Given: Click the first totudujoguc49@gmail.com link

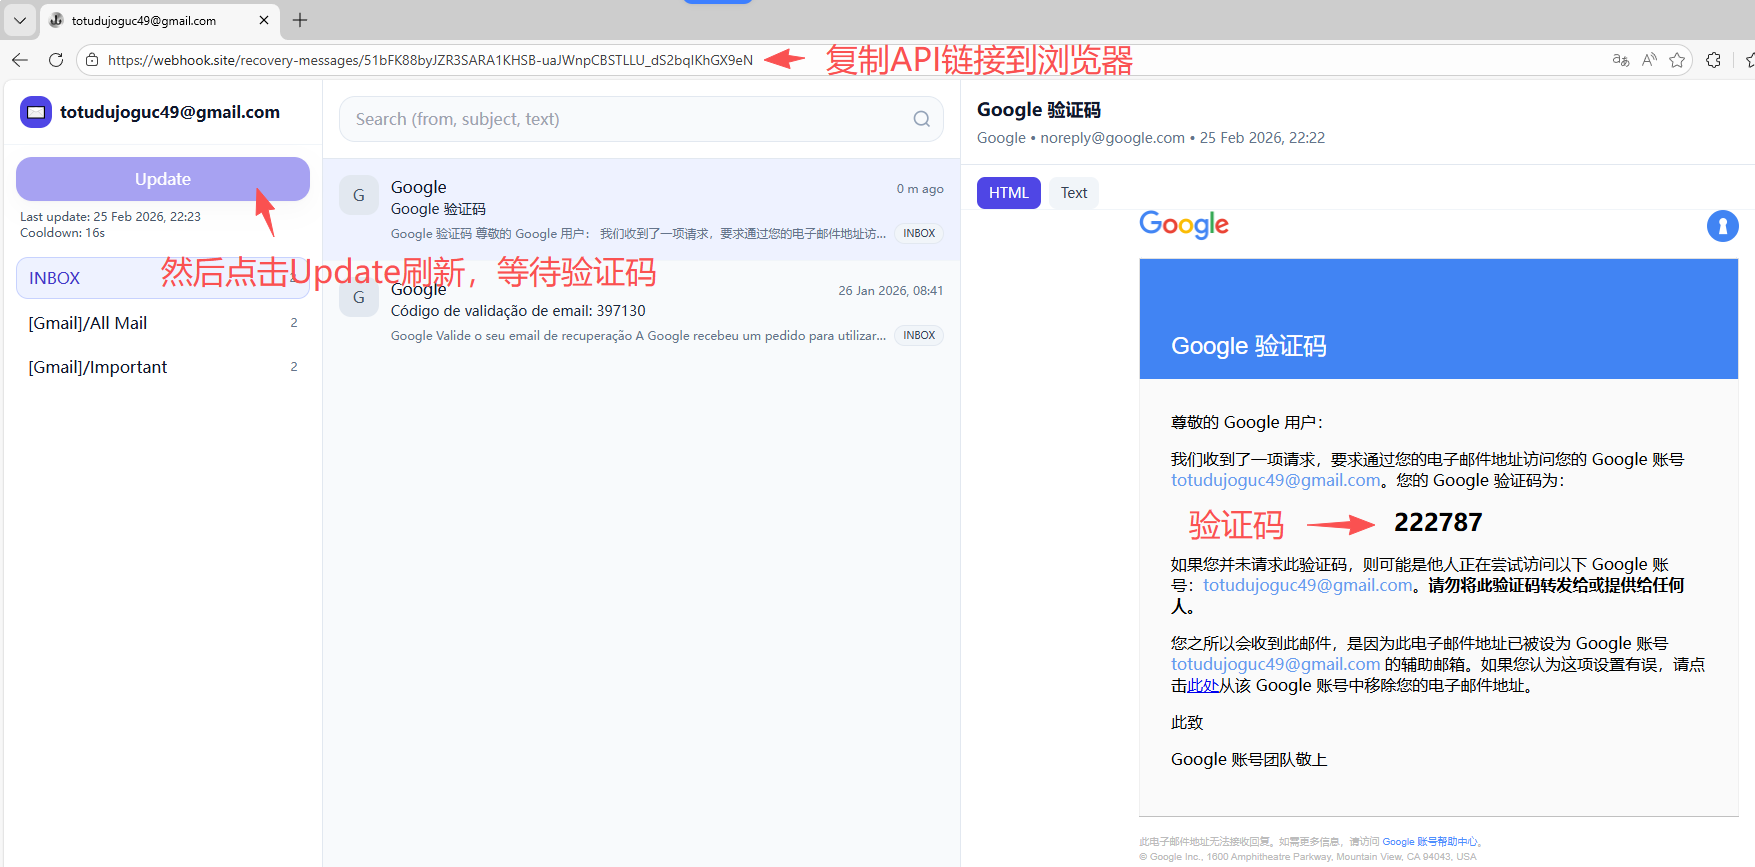Looking at the screenshot, I should tap(1275, 480).
